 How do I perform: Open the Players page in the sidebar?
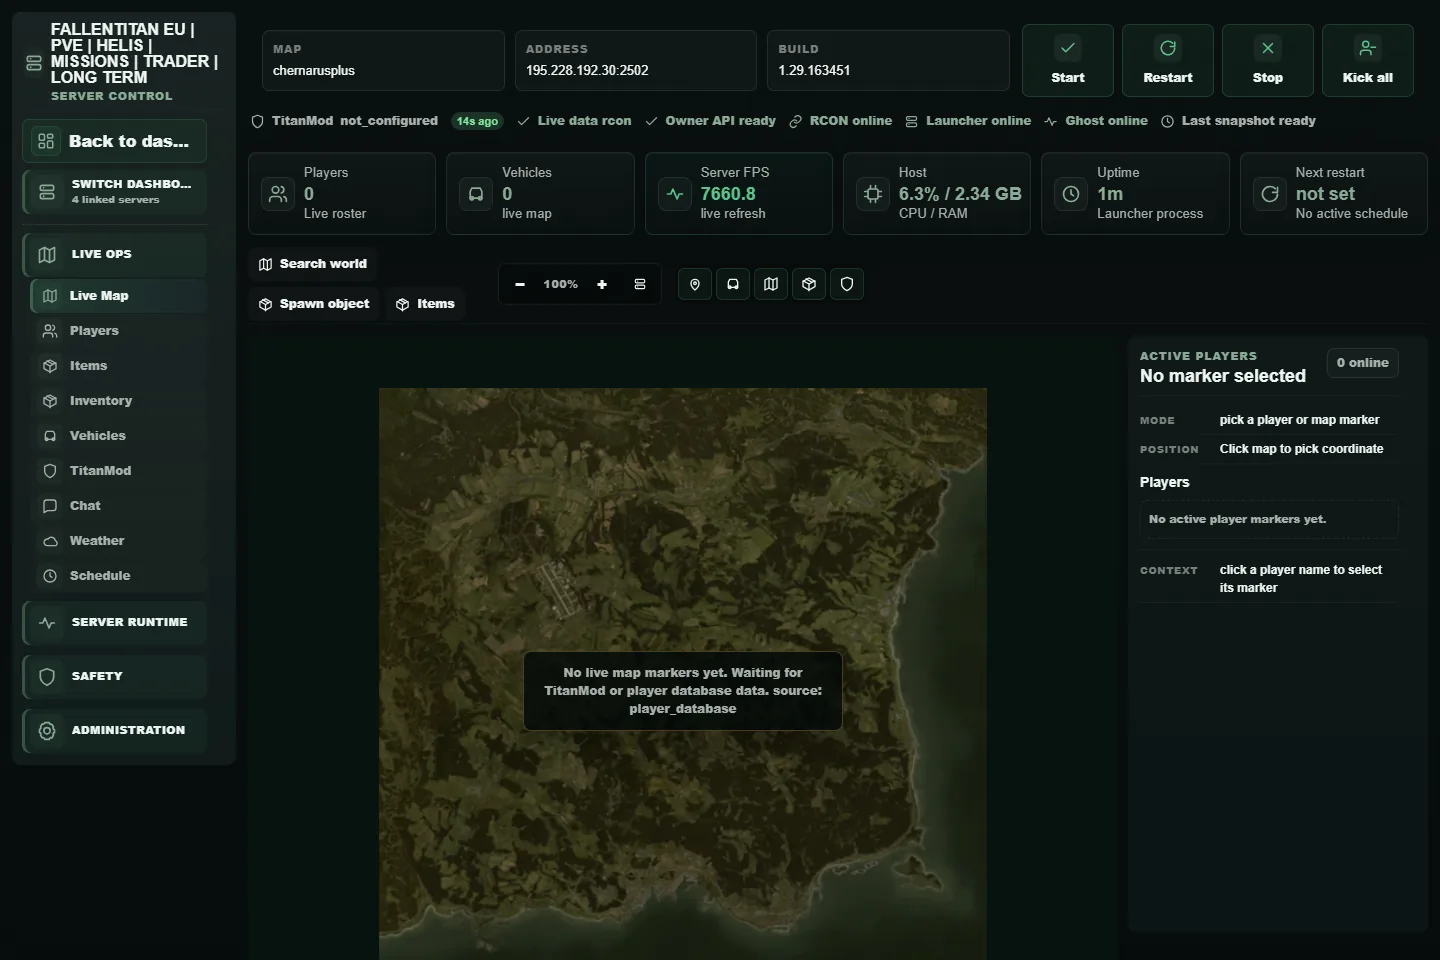click(x=118, y=331)
